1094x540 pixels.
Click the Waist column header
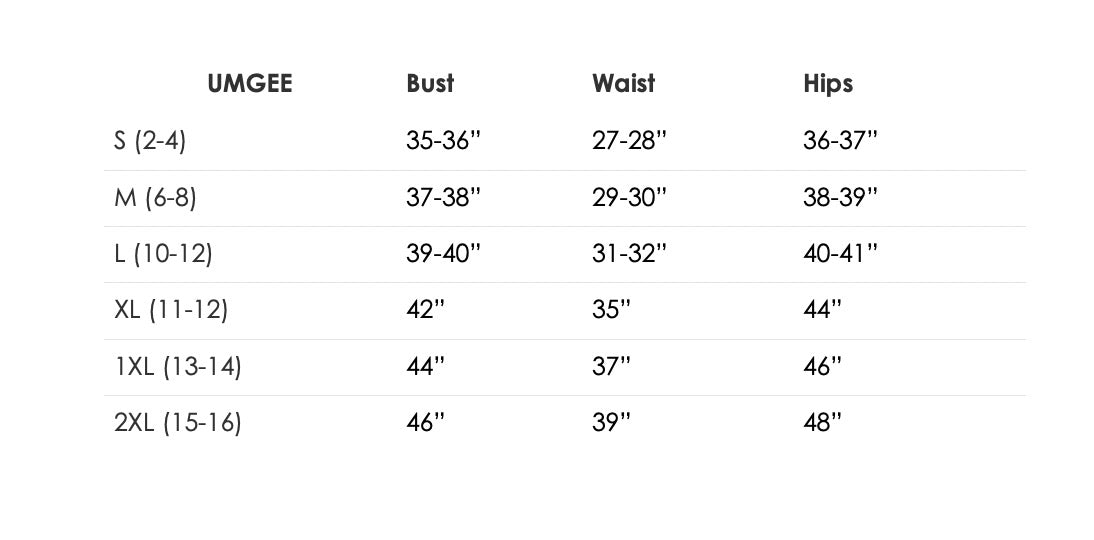[x=623, y=84]
